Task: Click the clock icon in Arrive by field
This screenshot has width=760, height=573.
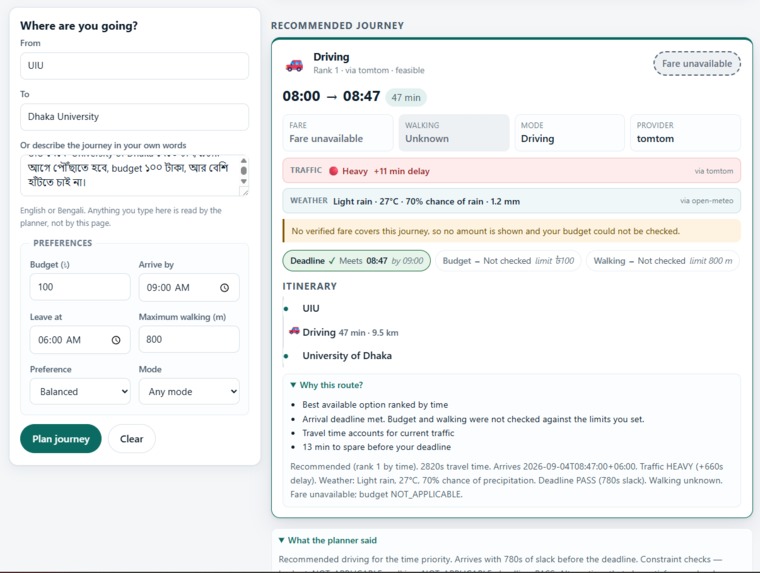Action: tap(224, 287)
